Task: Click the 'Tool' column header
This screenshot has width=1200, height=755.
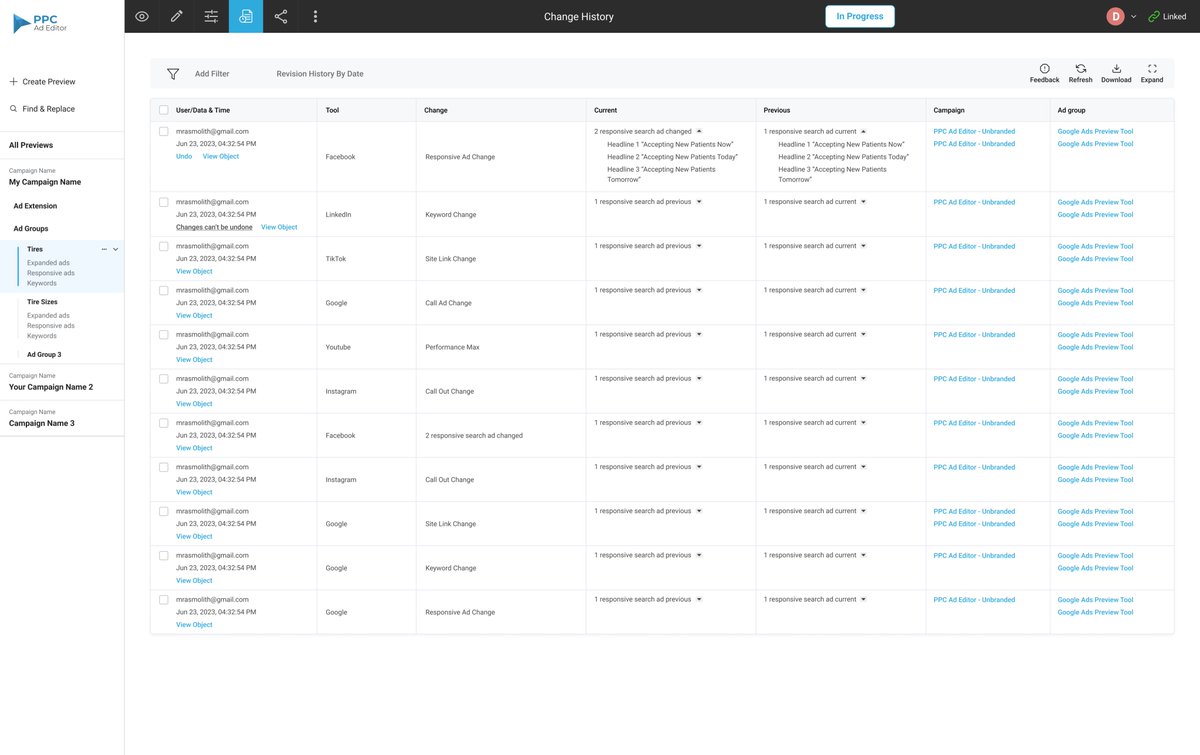Action: [332, 110]
